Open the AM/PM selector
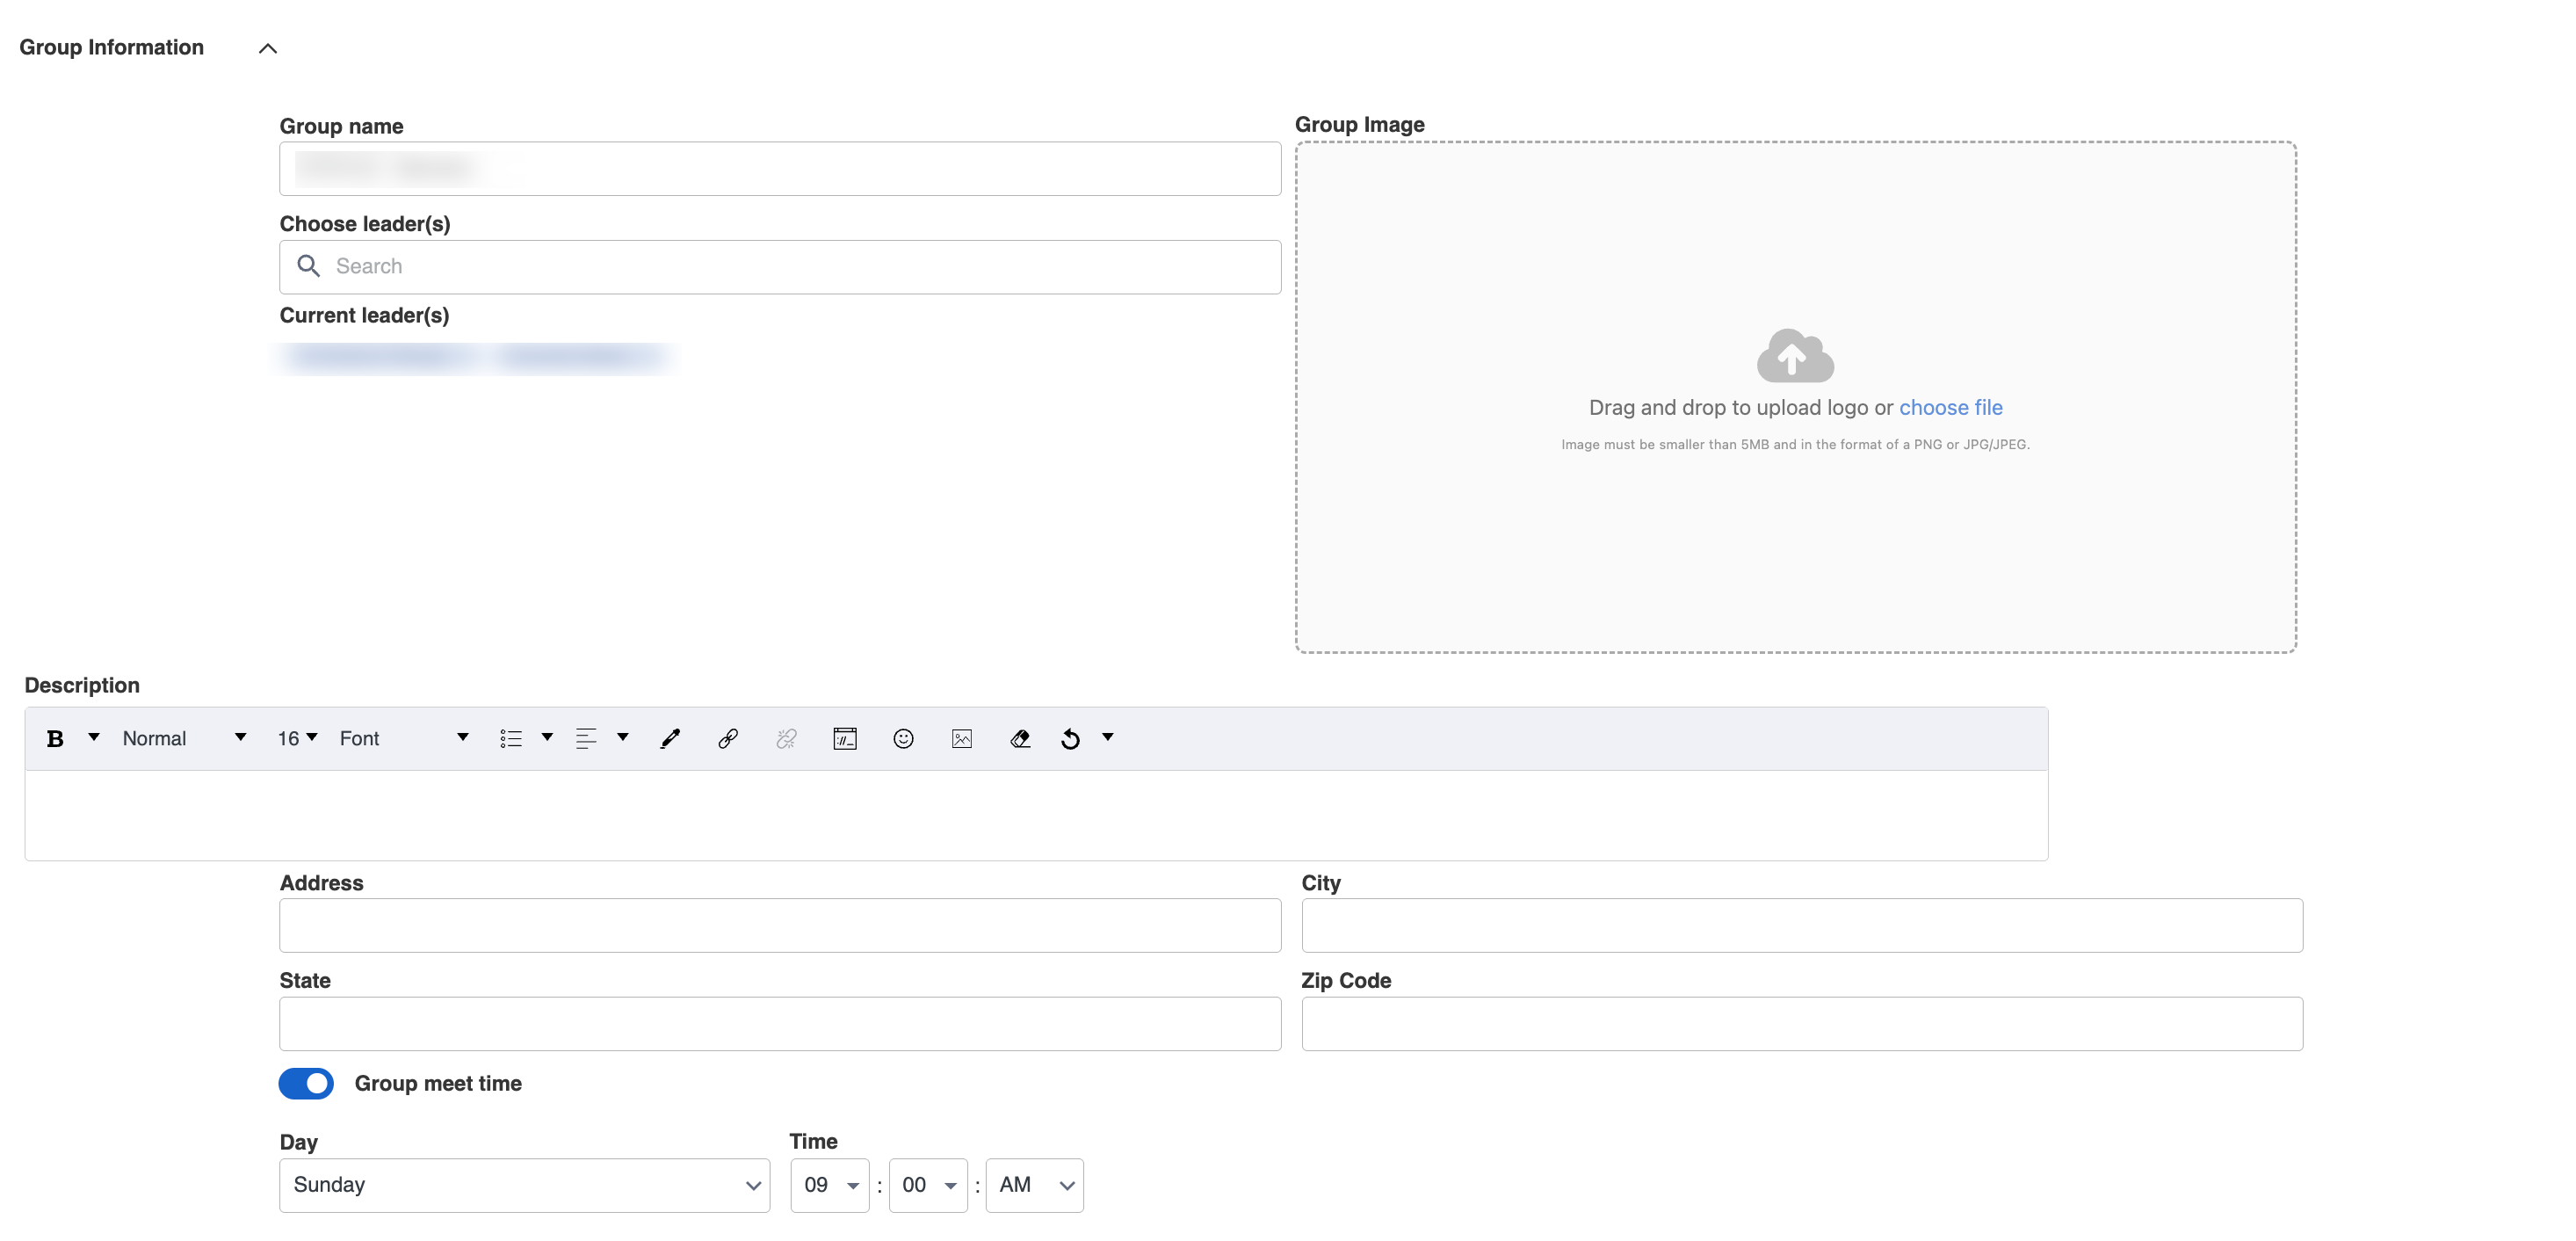2576x1241 pixels. click(x=1034, y=1185)
